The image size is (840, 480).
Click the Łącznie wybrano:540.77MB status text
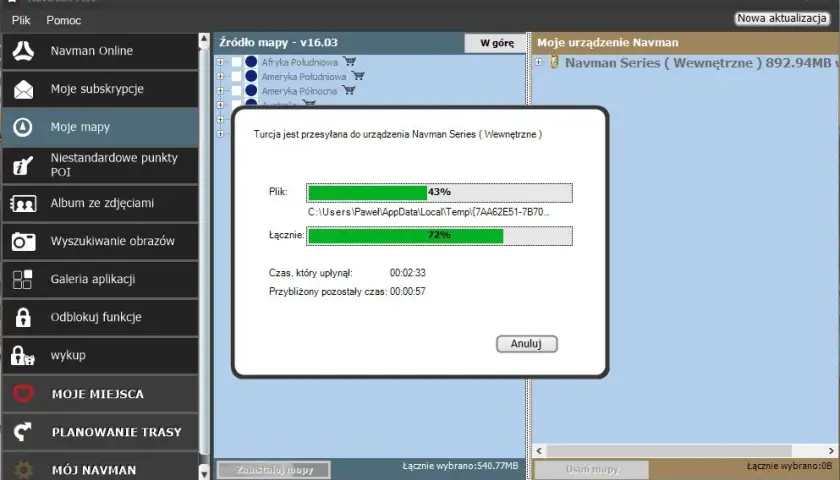click(460, 466)
